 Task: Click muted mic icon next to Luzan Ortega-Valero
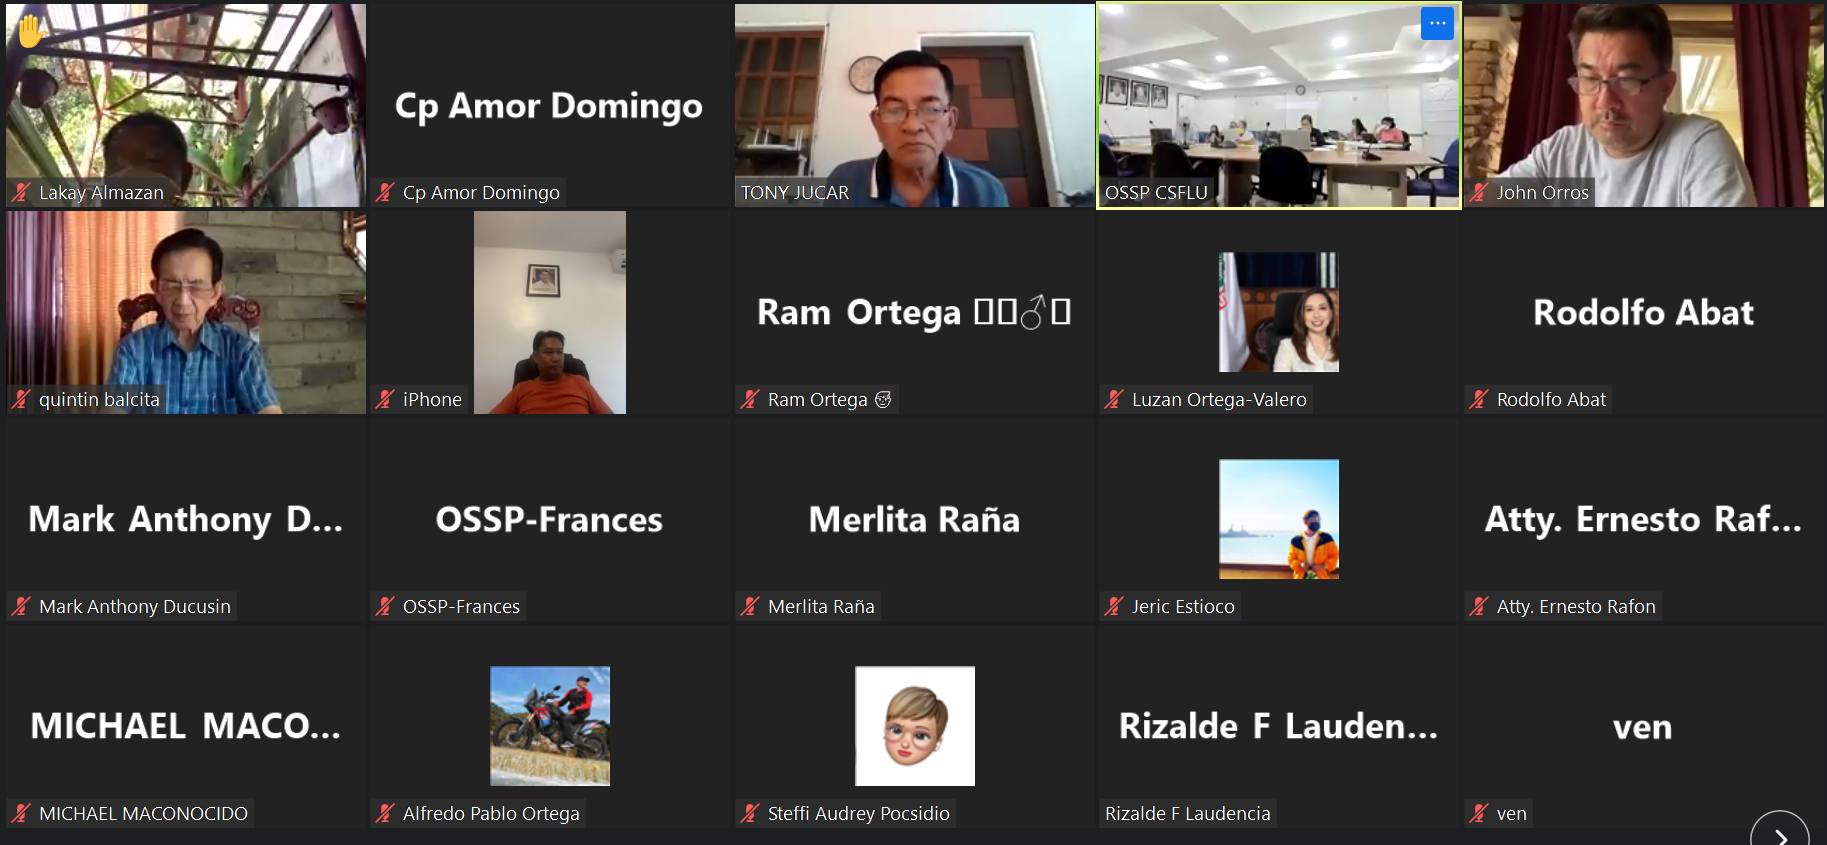pyautogui.click(x=1114, y=399)
